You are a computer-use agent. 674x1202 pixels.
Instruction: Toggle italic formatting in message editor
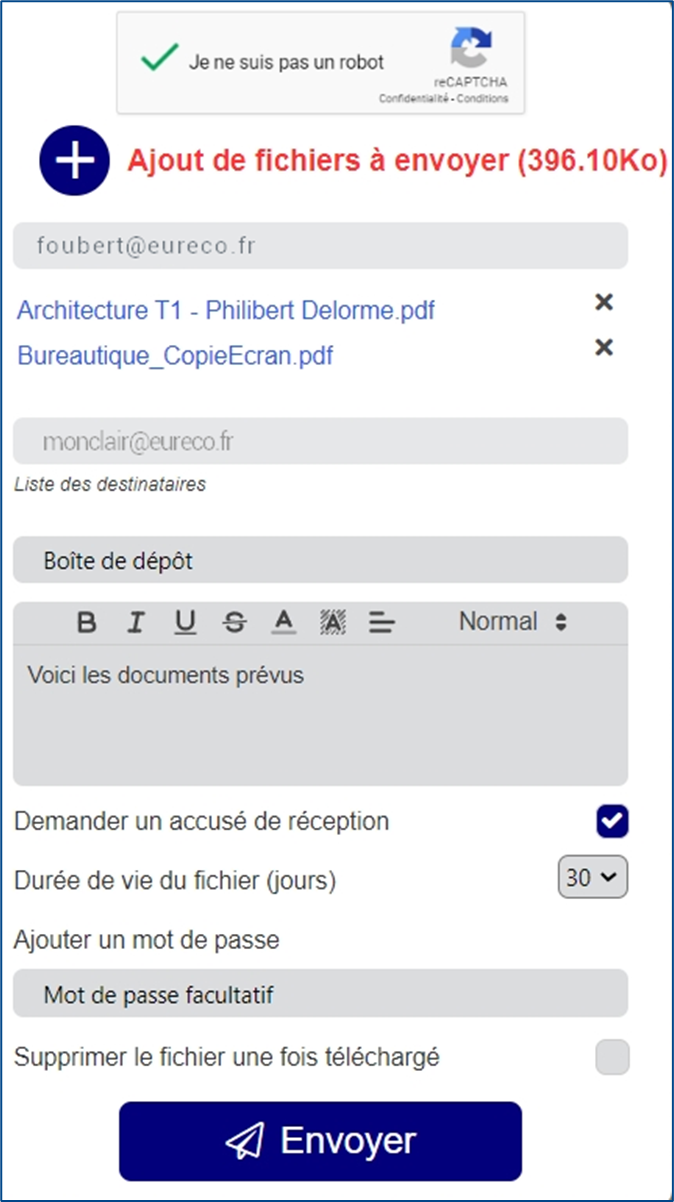[x=135, y=622]
